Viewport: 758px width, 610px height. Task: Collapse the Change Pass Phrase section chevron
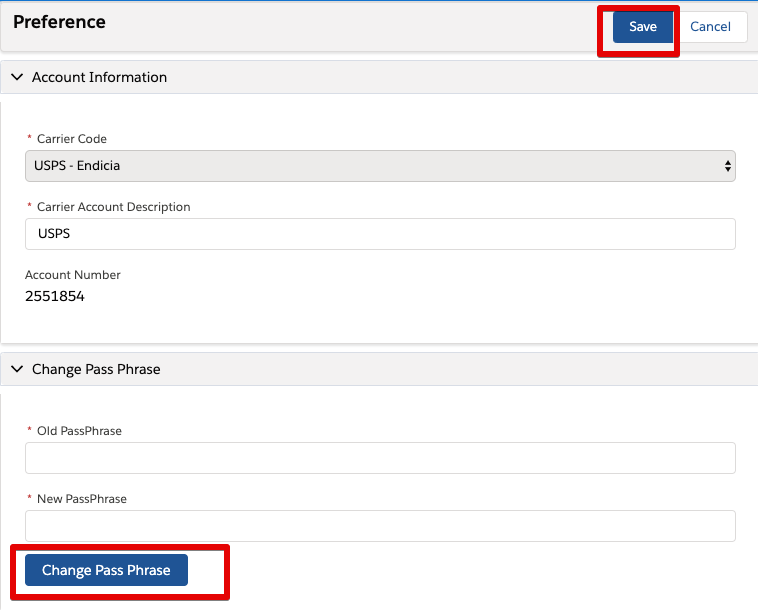coord(17,369)
